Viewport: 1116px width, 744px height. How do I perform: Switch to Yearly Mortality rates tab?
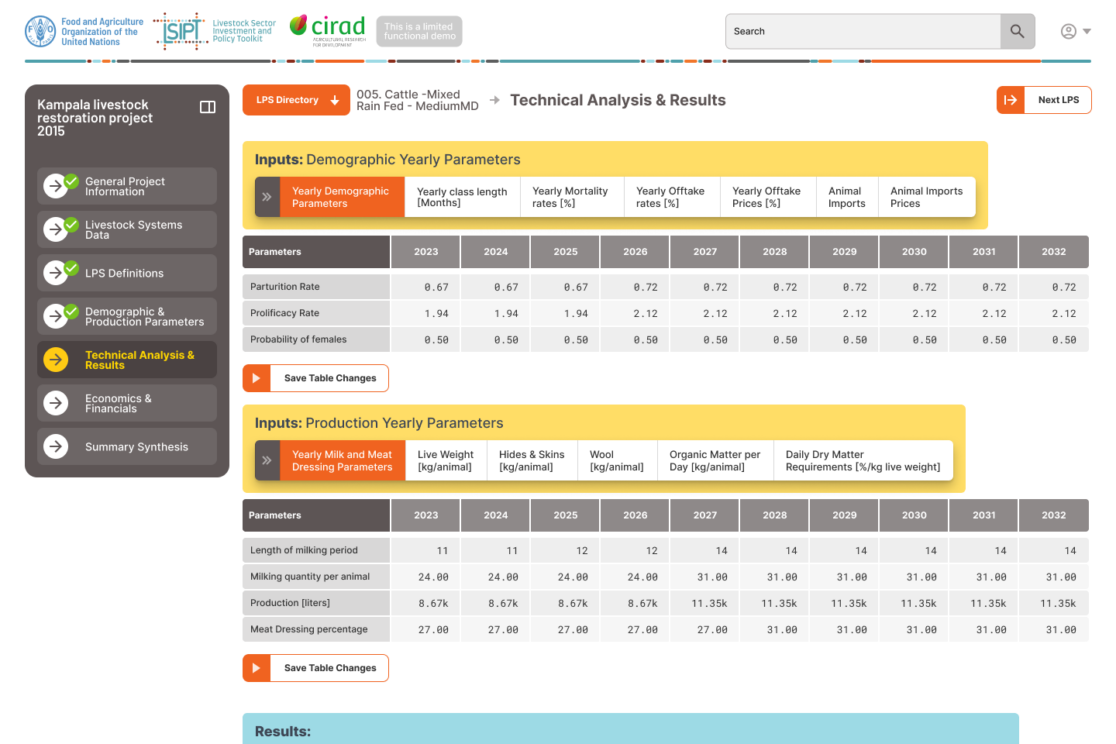pos(570,197)
